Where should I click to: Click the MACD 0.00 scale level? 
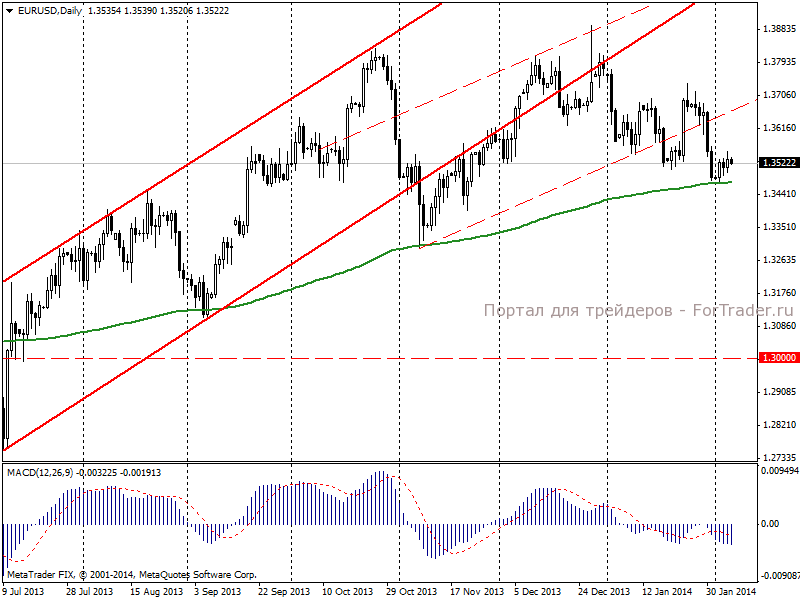coord(769,523)
